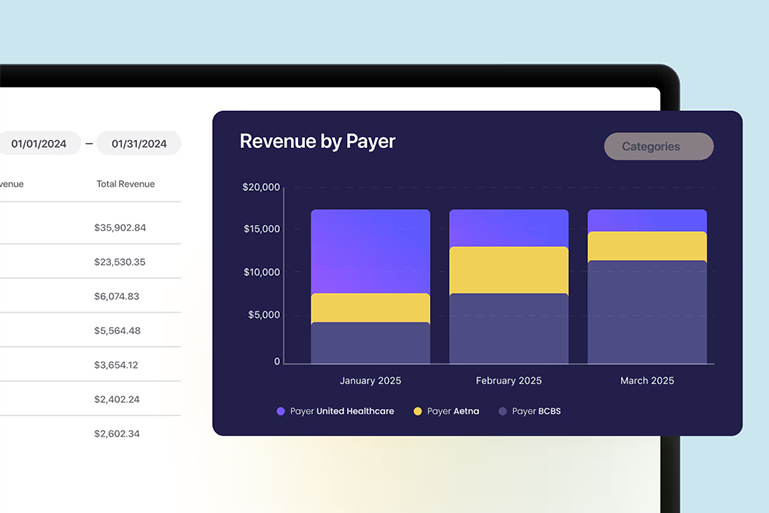Select the $3,654.12 revenue cell
Viewport: 769px width, 513px height.
(x=116, y=365)
